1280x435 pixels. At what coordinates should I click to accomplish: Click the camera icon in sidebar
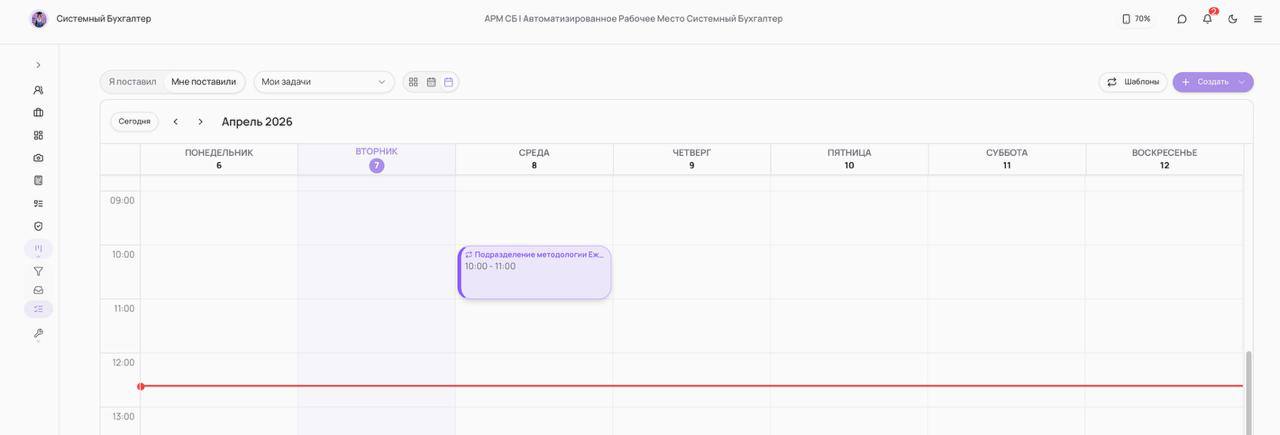click(x=38, y=158)
